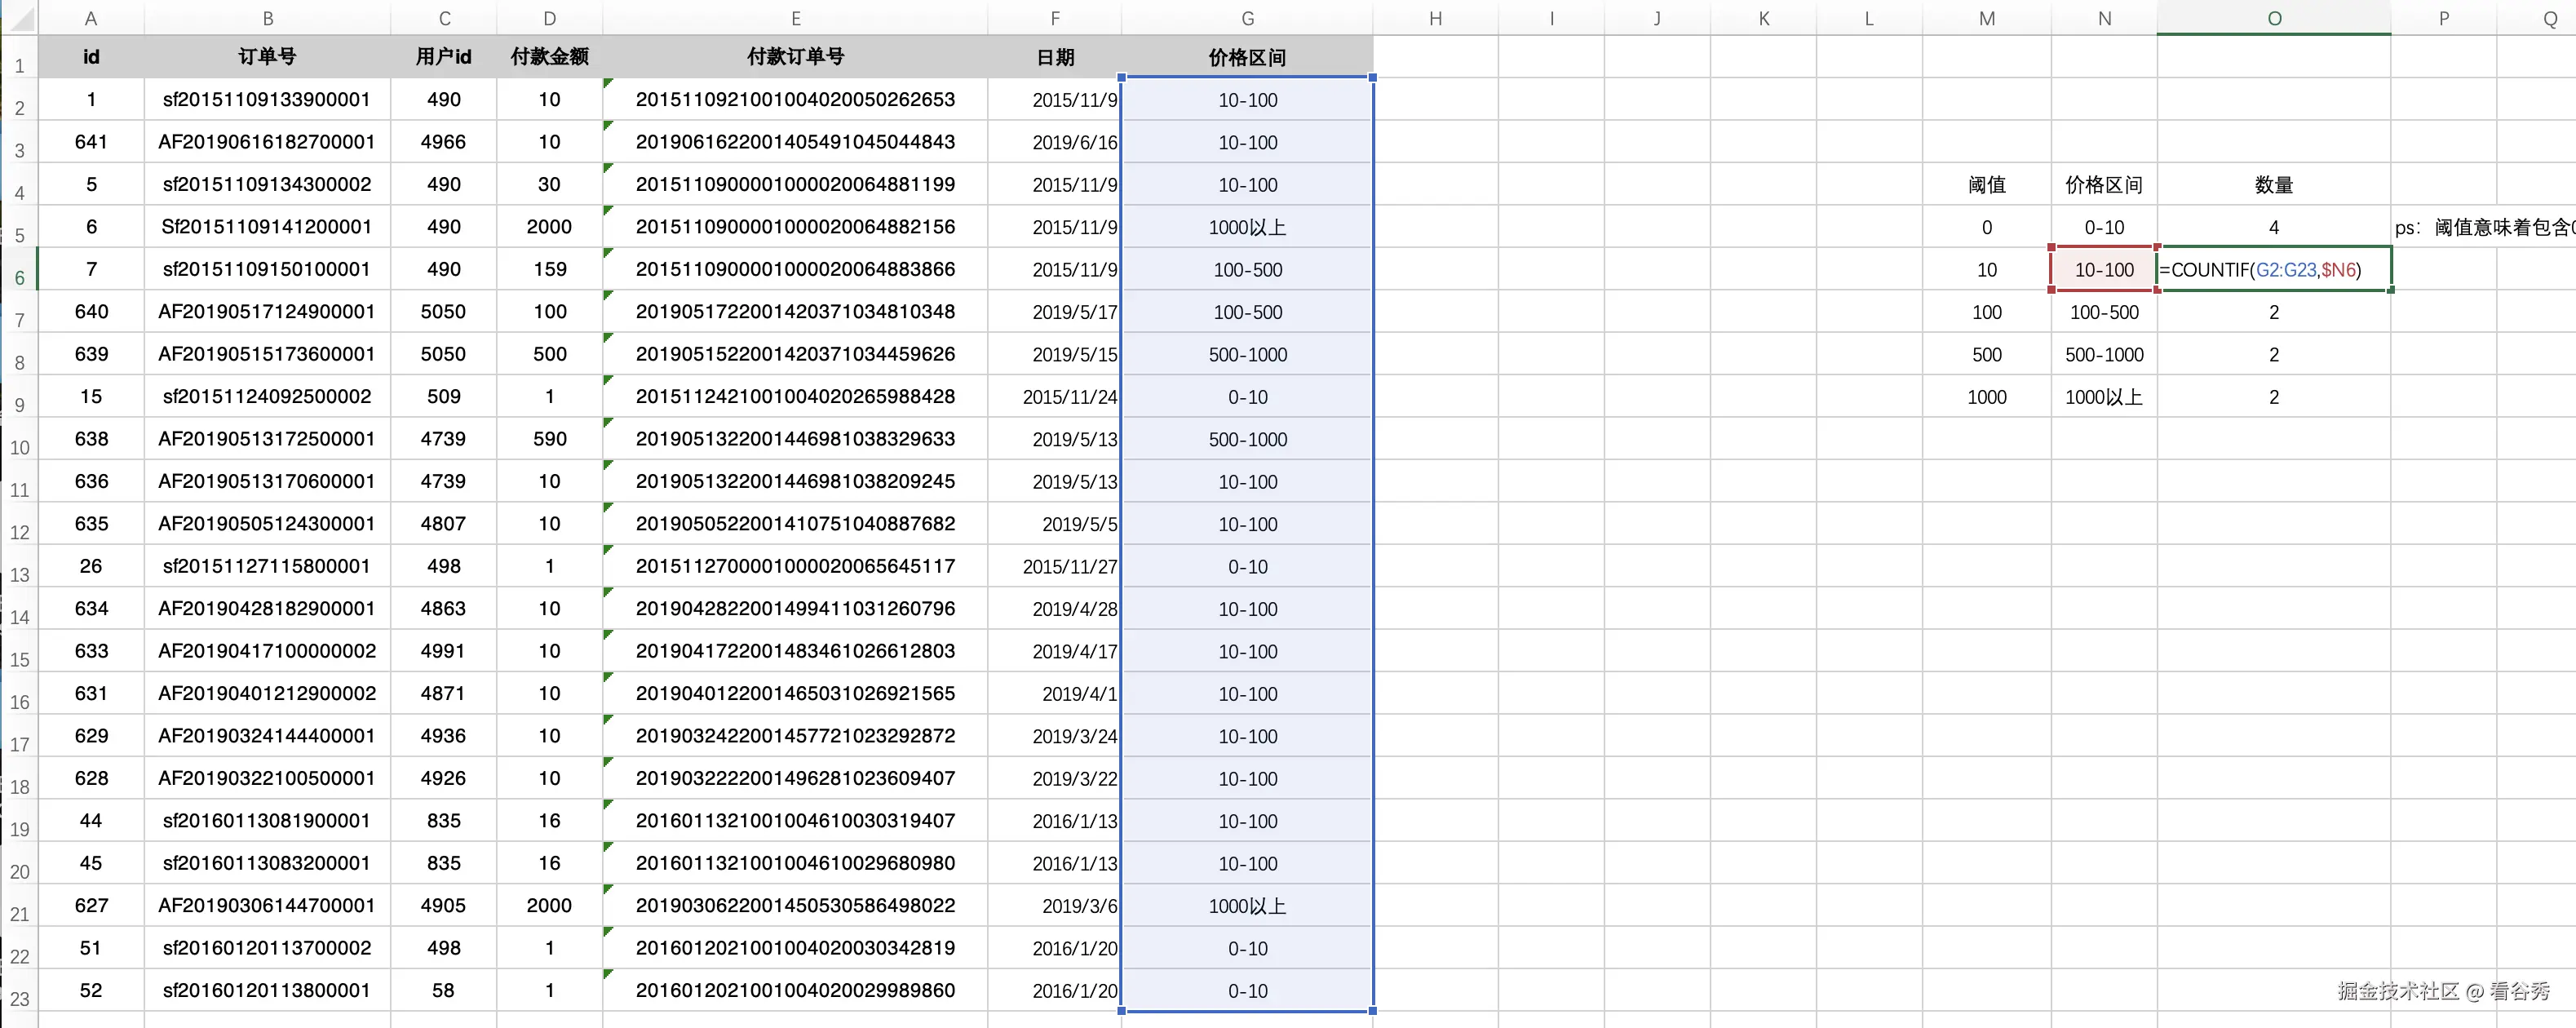The image size is (2576, 1028).
Task: Click the cell containing =COUNTIF(G2:G23,$N6)
Action: tap(2273, 269)
